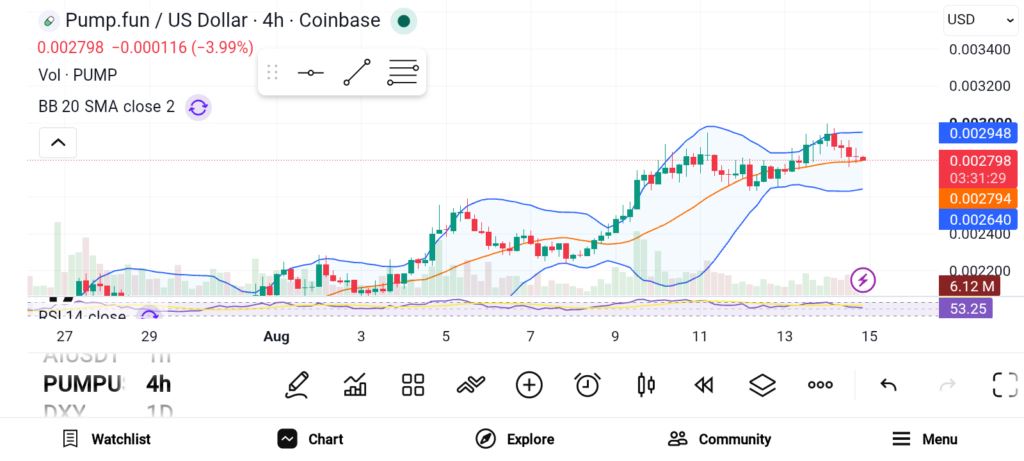Undo the last chart action
1024x461 pixels.
[x=888, y=385]
